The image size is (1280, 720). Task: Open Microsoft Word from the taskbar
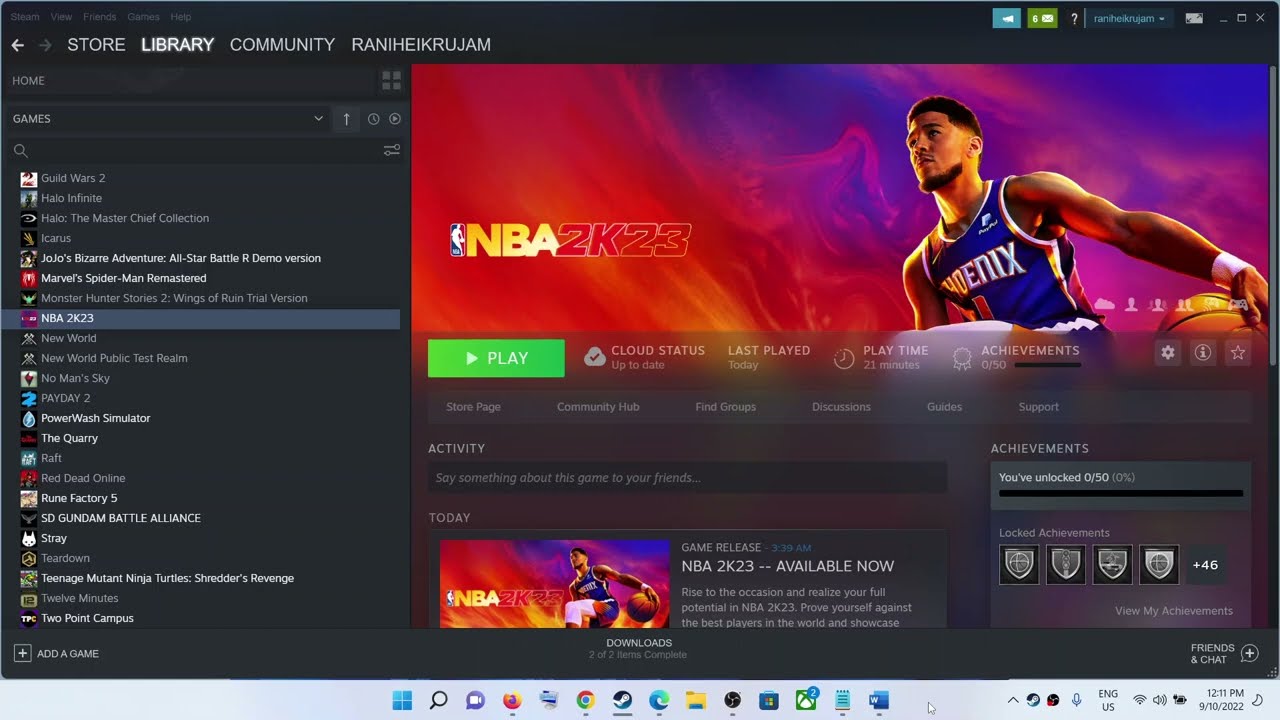point(879,701)
